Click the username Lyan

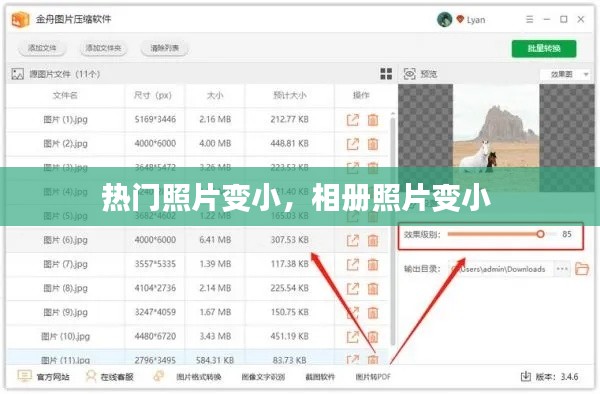coord(476,20)
